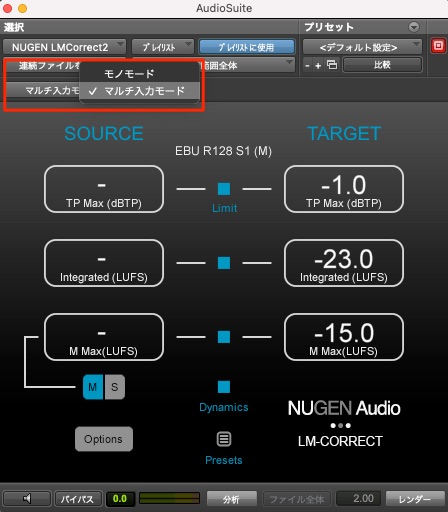
Task: Click the ファイル全体 button
Action: (296, 498)
